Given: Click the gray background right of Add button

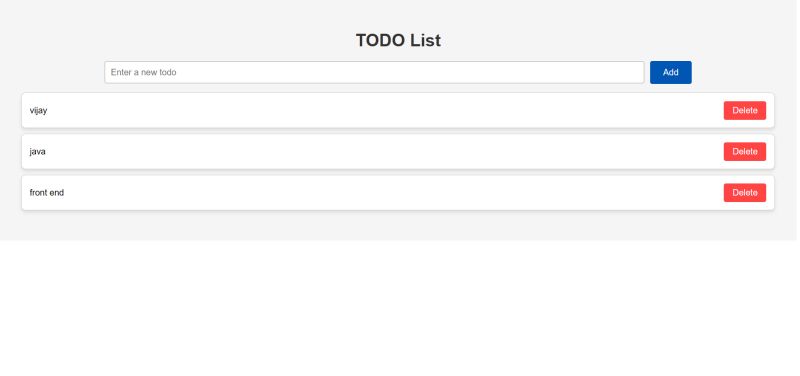Looking at the screenshot, I should tap(745, 72).
